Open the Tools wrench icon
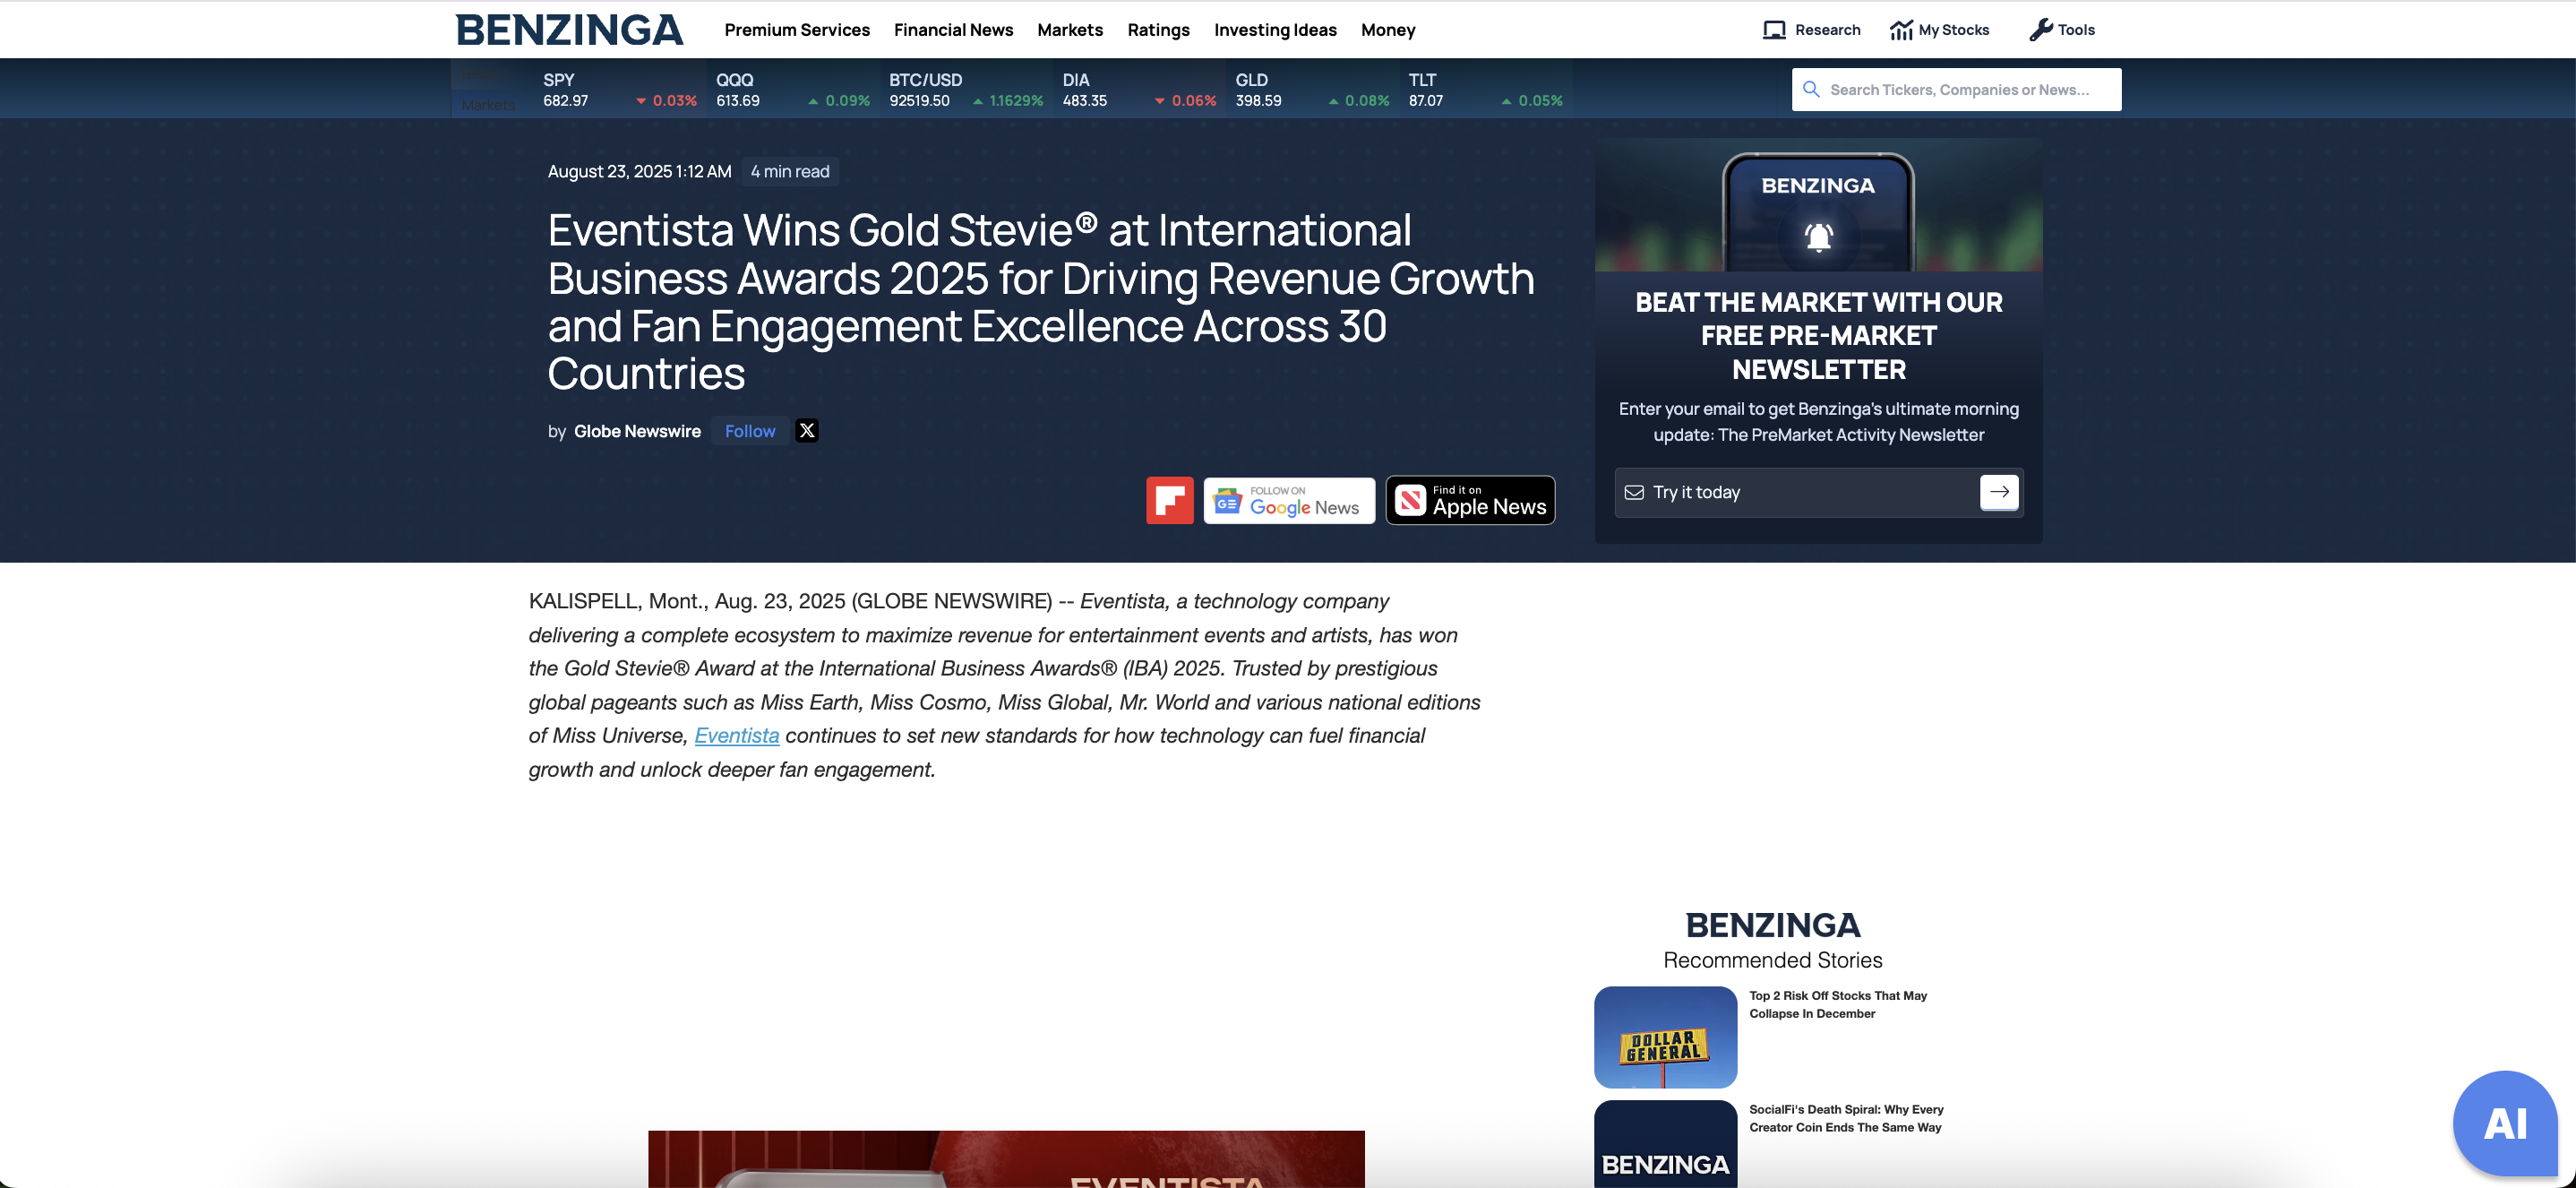Screen dimensions: 2576x1188 pos(2040,30)
